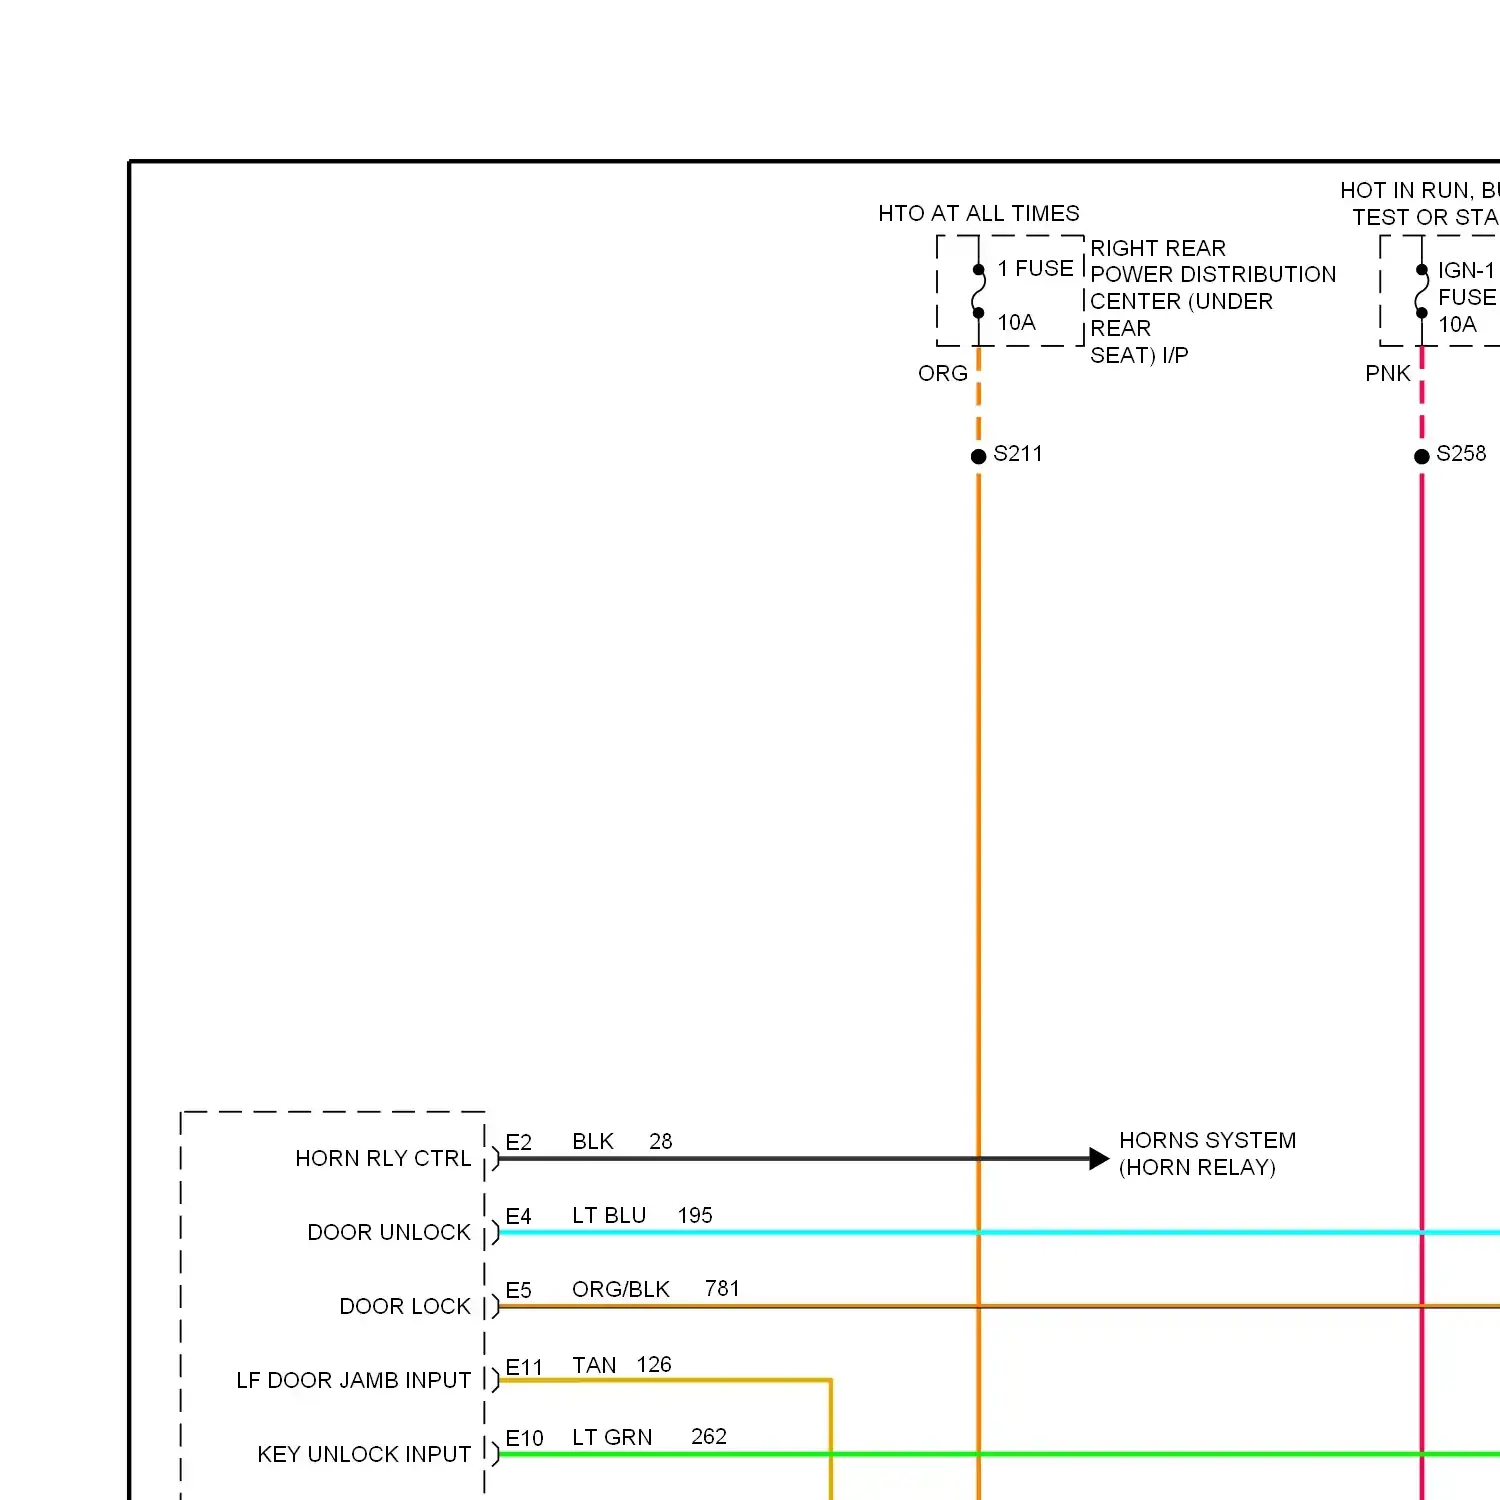
Task: Click the 'HORN RLY CTRL' pin name
Action: [383, 1158]
